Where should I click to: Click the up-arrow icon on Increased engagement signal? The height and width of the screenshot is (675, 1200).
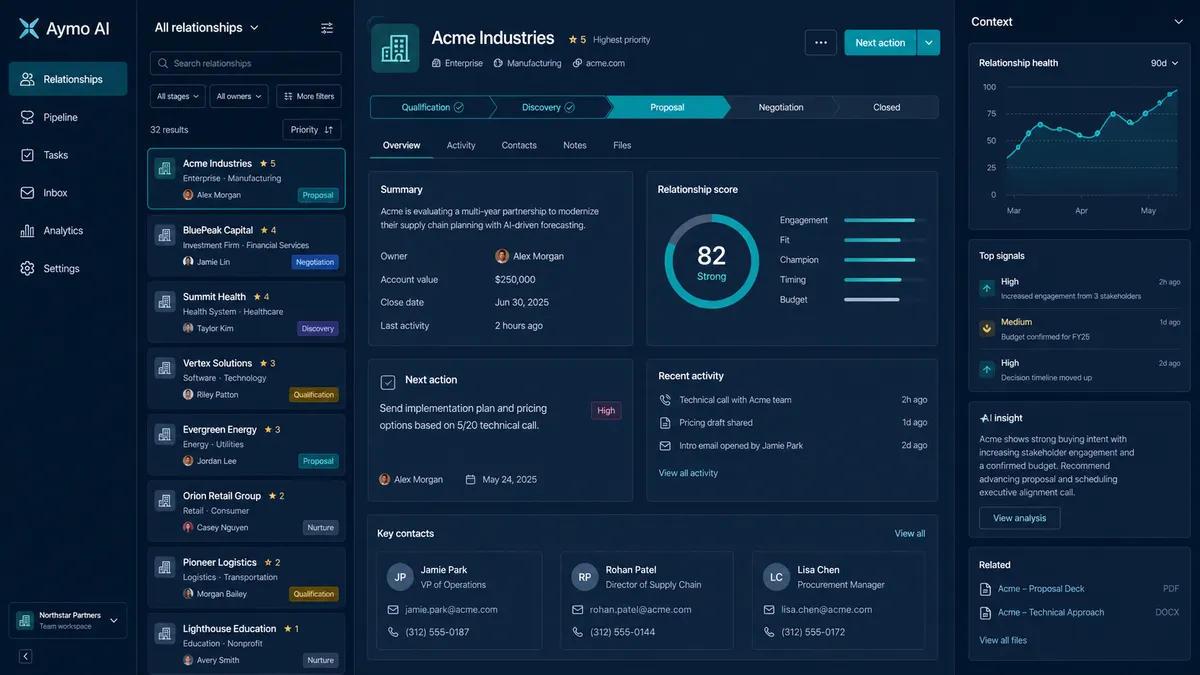987,289
